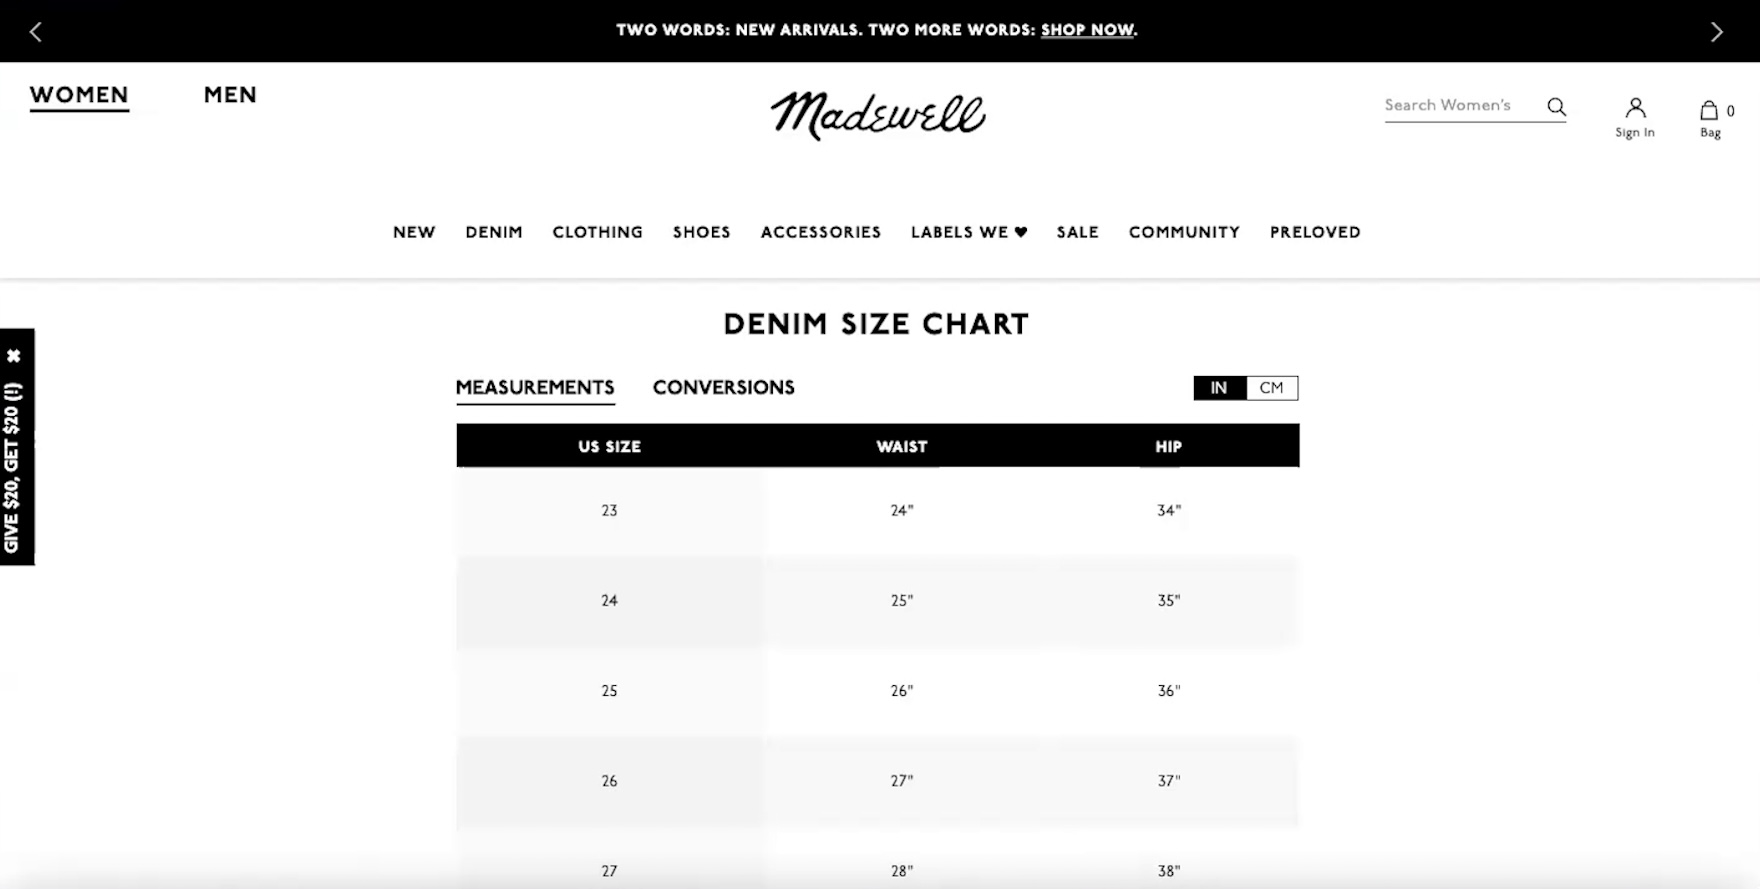Screen dimensions: 1760x889
Task: Switch measurement units to CM
Action: [1271, 388]
